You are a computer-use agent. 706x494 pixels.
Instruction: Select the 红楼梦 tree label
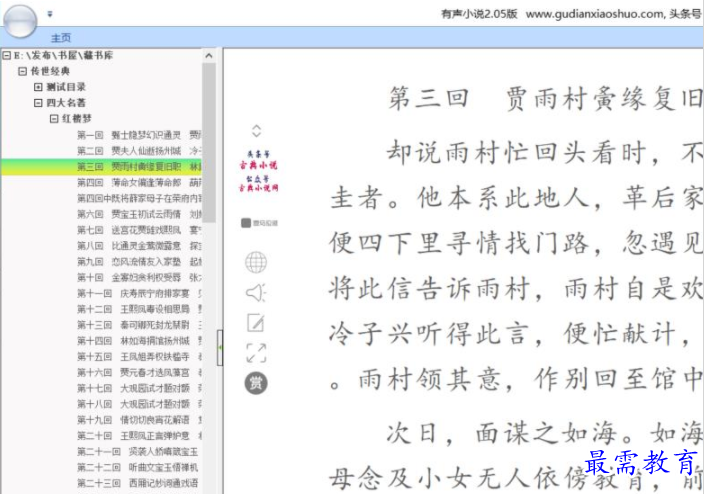77,118
